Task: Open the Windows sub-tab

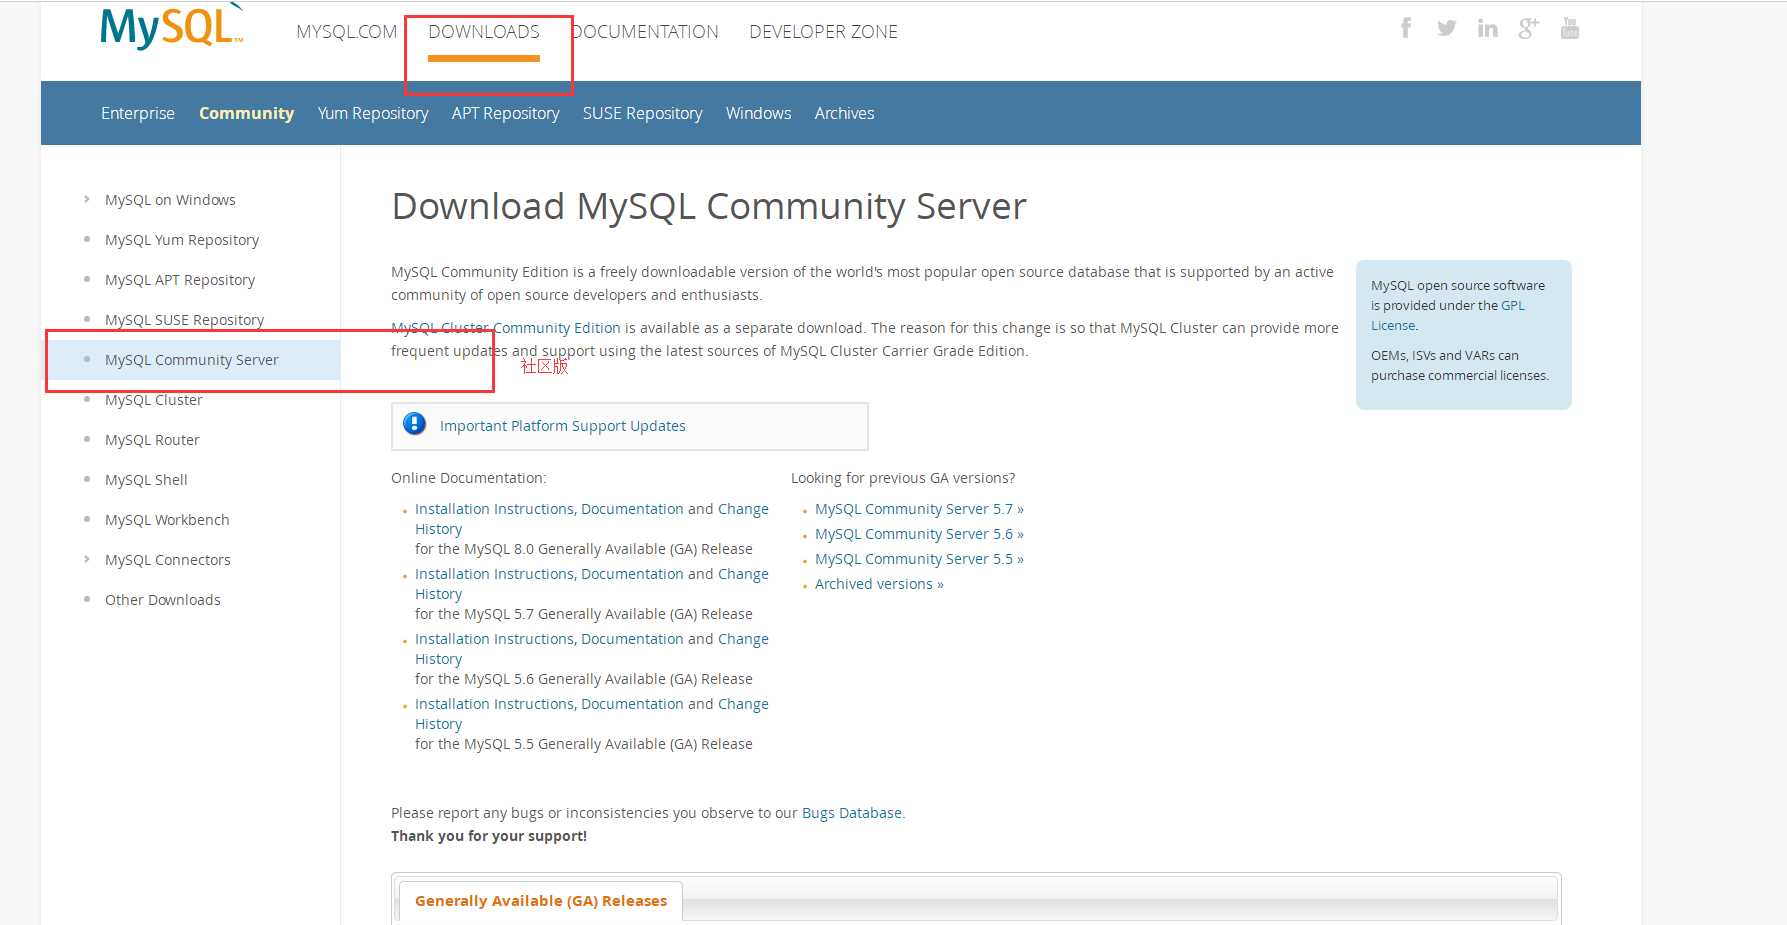Action: (758, 113)
